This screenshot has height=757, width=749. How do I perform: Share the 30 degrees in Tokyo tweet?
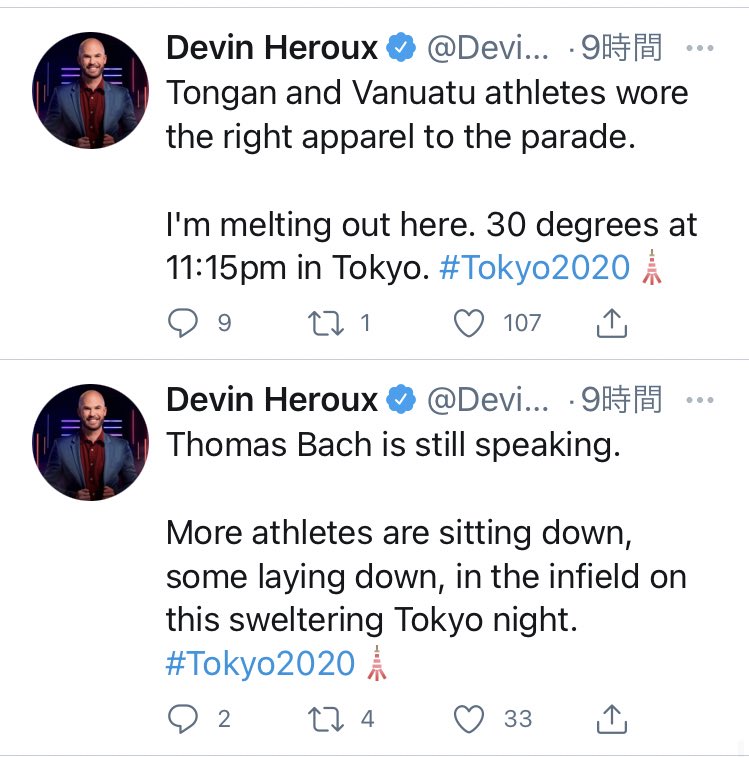pyautogui.click(x=611, y=322)
